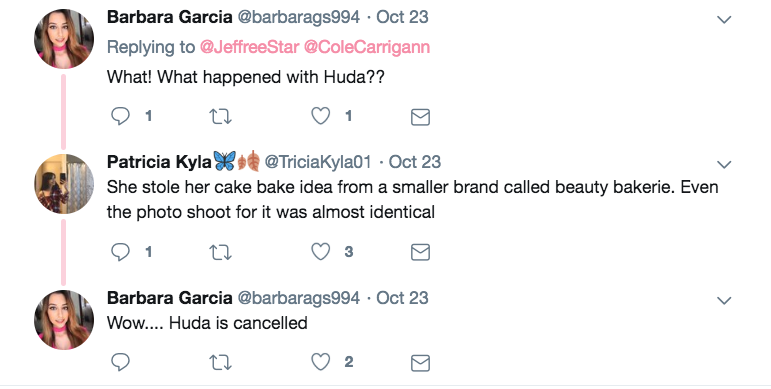View Barbara Garcia's avatar on first tweet
The image size is (771, 389).
(63, 39)
